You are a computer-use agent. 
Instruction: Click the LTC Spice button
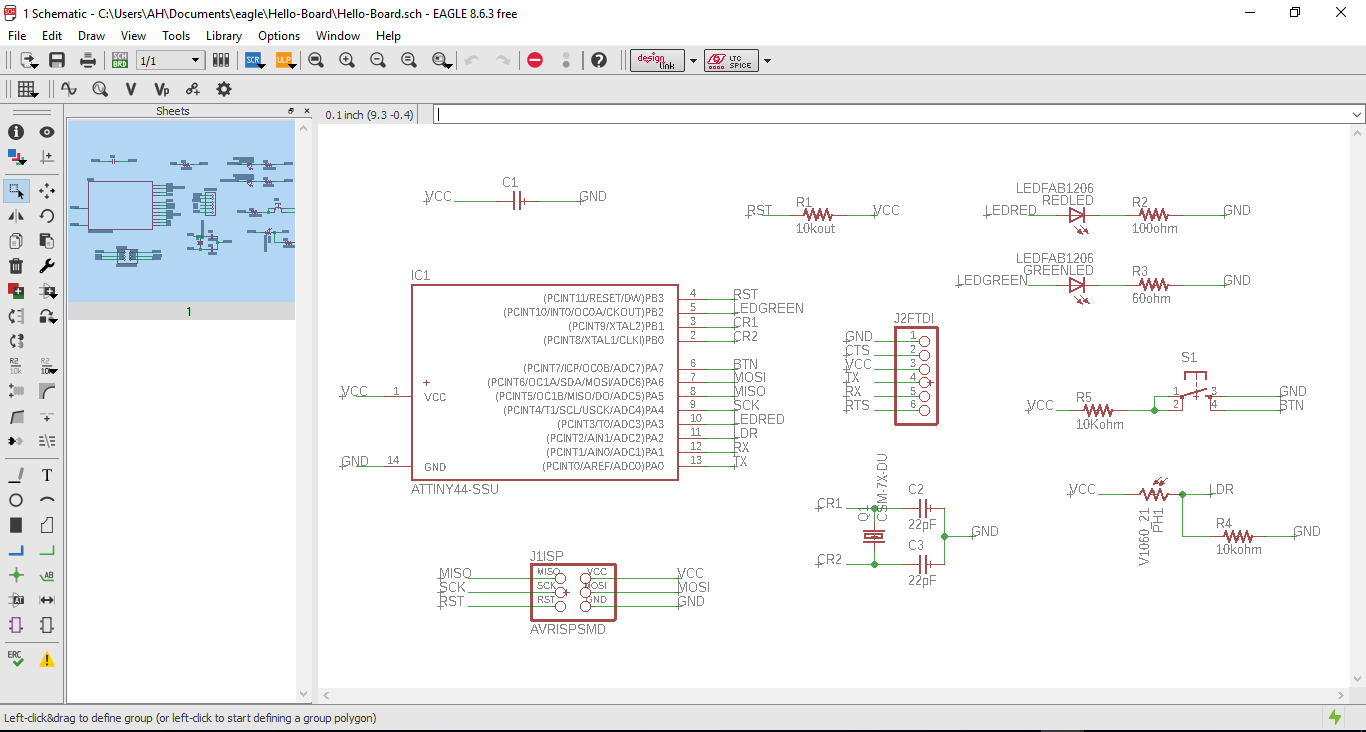(x=731, y=60)
